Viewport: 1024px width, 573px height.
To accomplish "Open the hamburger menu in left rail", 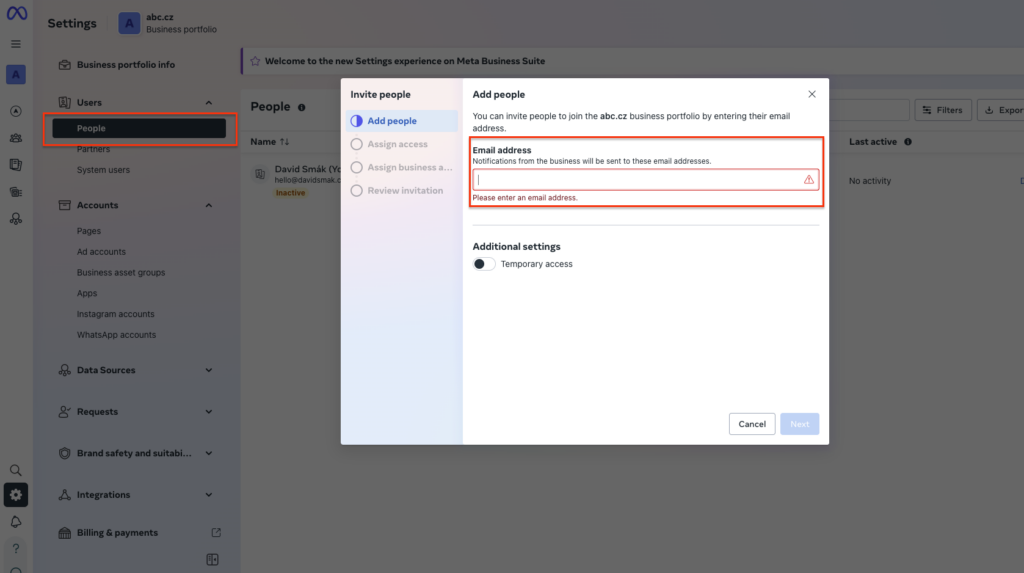I will pos(16,44).
